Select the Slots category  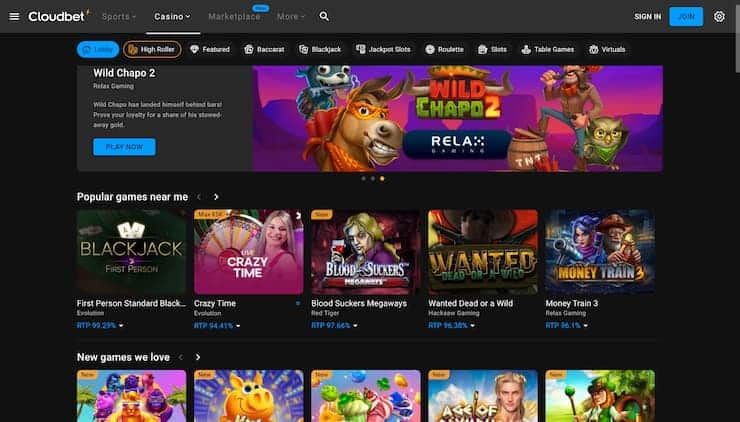click(492, 49)
